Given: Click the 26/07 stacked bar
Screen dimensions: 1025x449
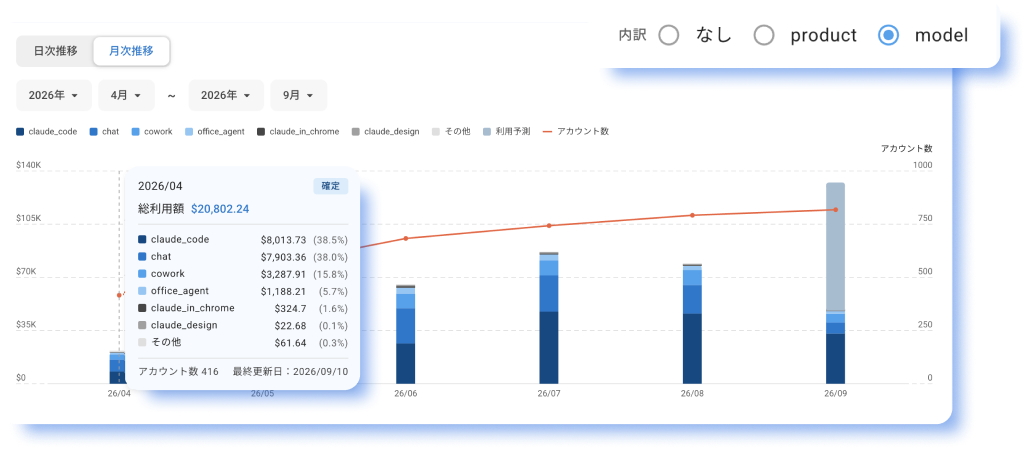Looking at the screenshot, I should tap(549, 318).
